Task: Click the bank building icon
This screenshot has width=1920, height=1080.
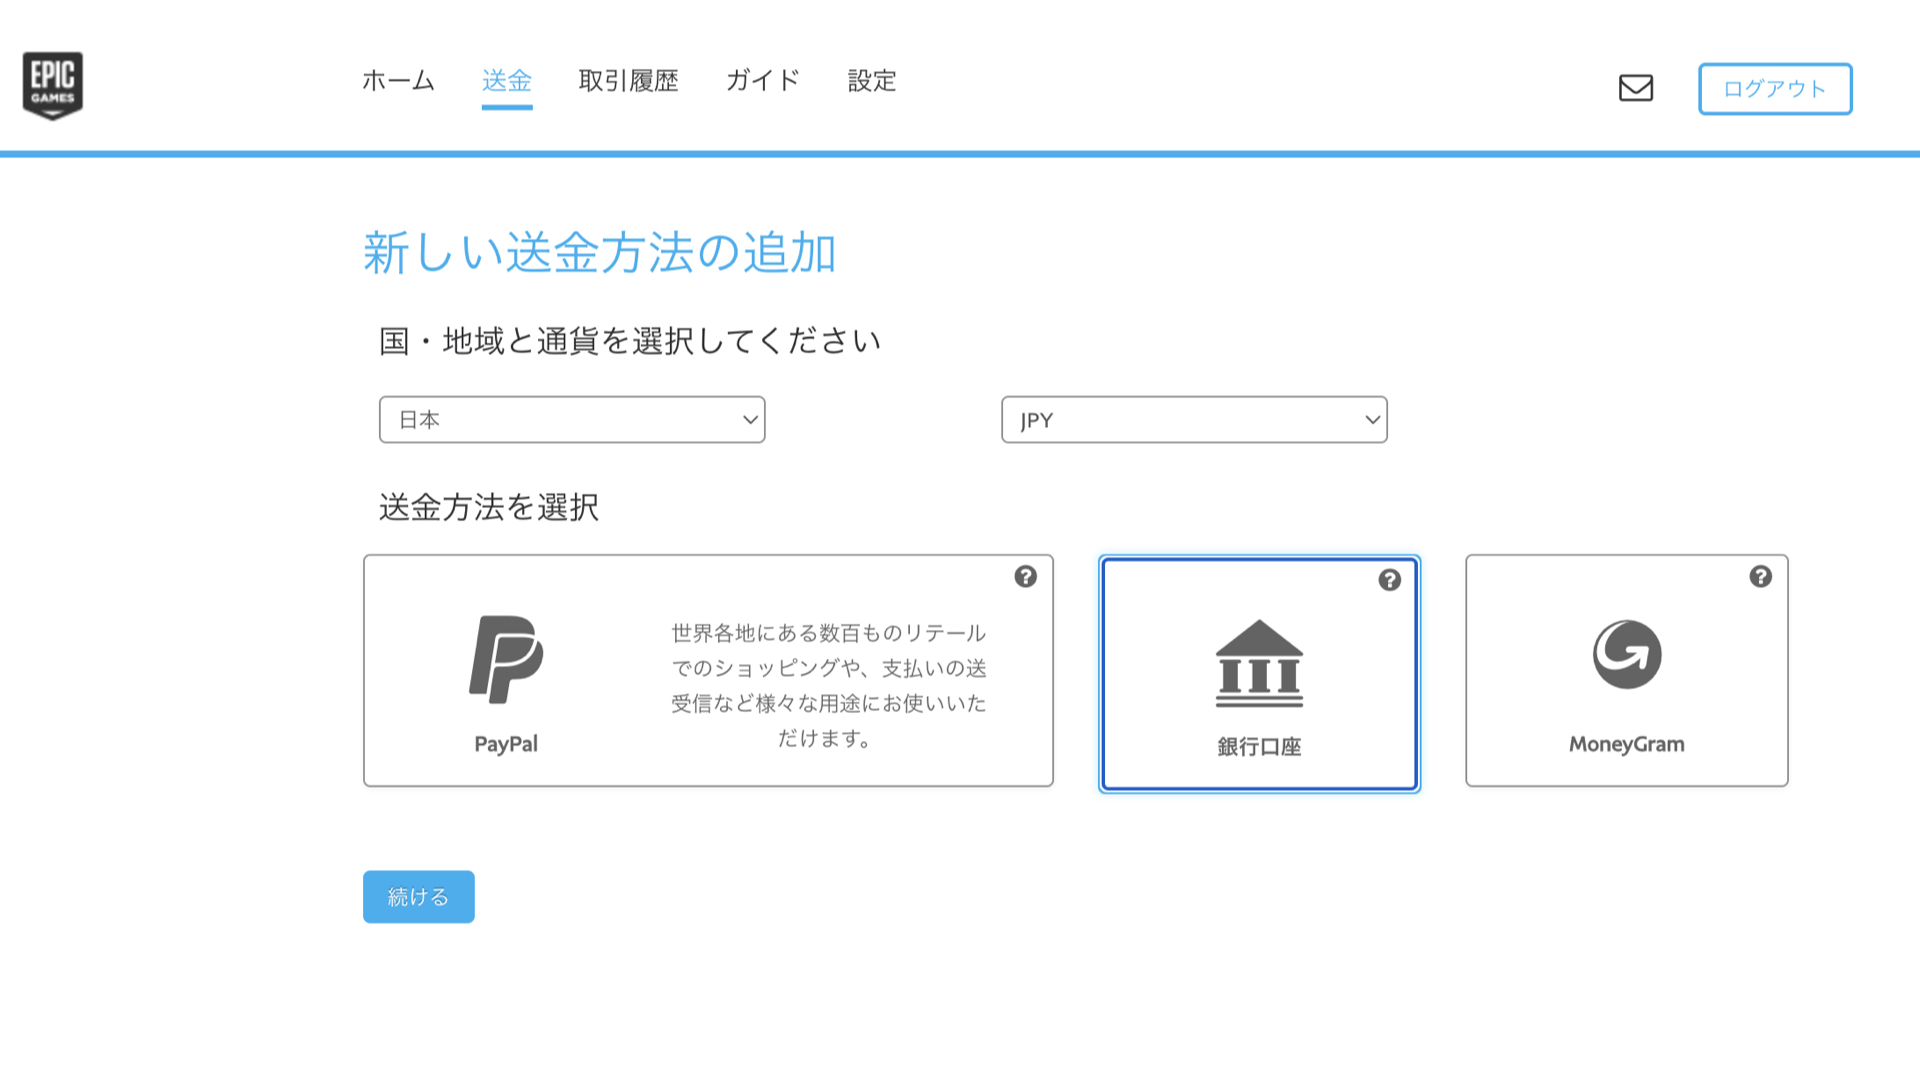Action: 1259,664
